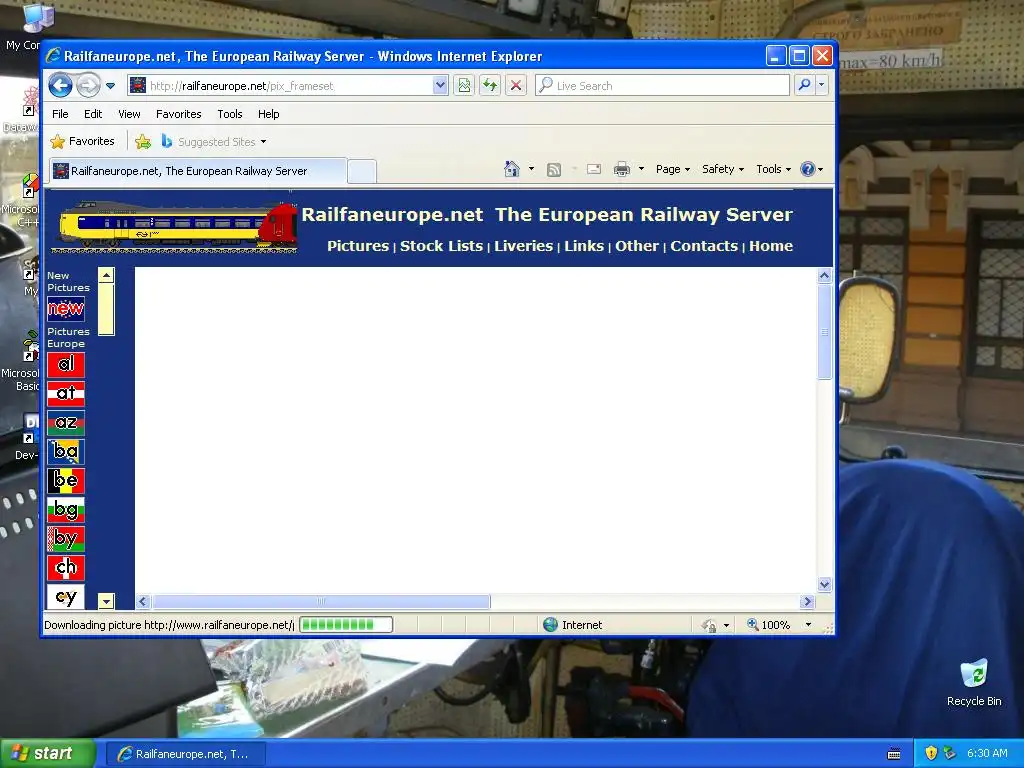The image size is (1024, 768).
Task: Click the horizontal scroll right arrow
Action: pyautogui.click(x=808, y=601)
